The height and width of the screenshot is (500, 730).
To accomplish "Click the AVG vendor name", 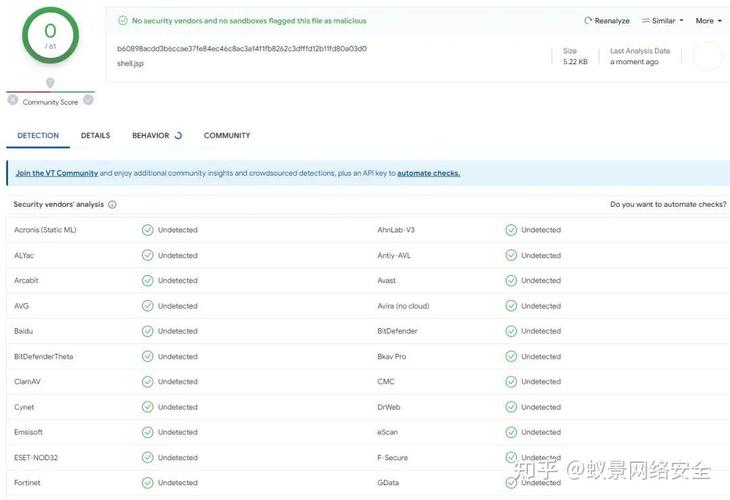I will tap(21, 306).
